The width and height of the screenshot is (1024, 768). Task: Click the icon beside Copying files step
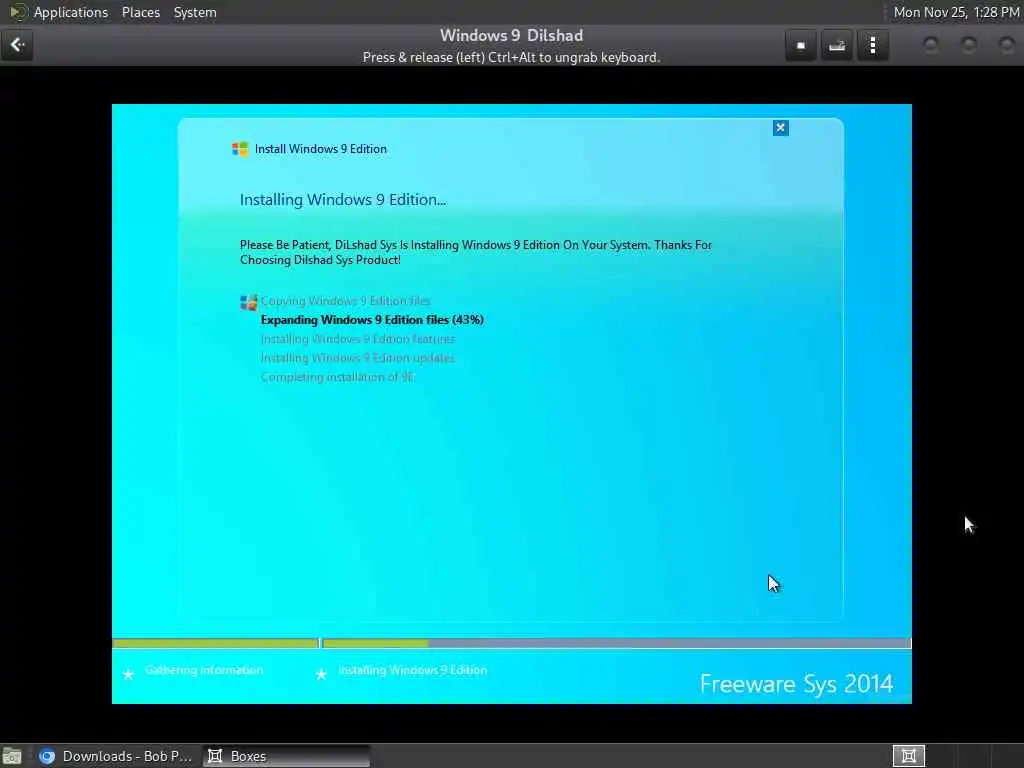point(249,302)
